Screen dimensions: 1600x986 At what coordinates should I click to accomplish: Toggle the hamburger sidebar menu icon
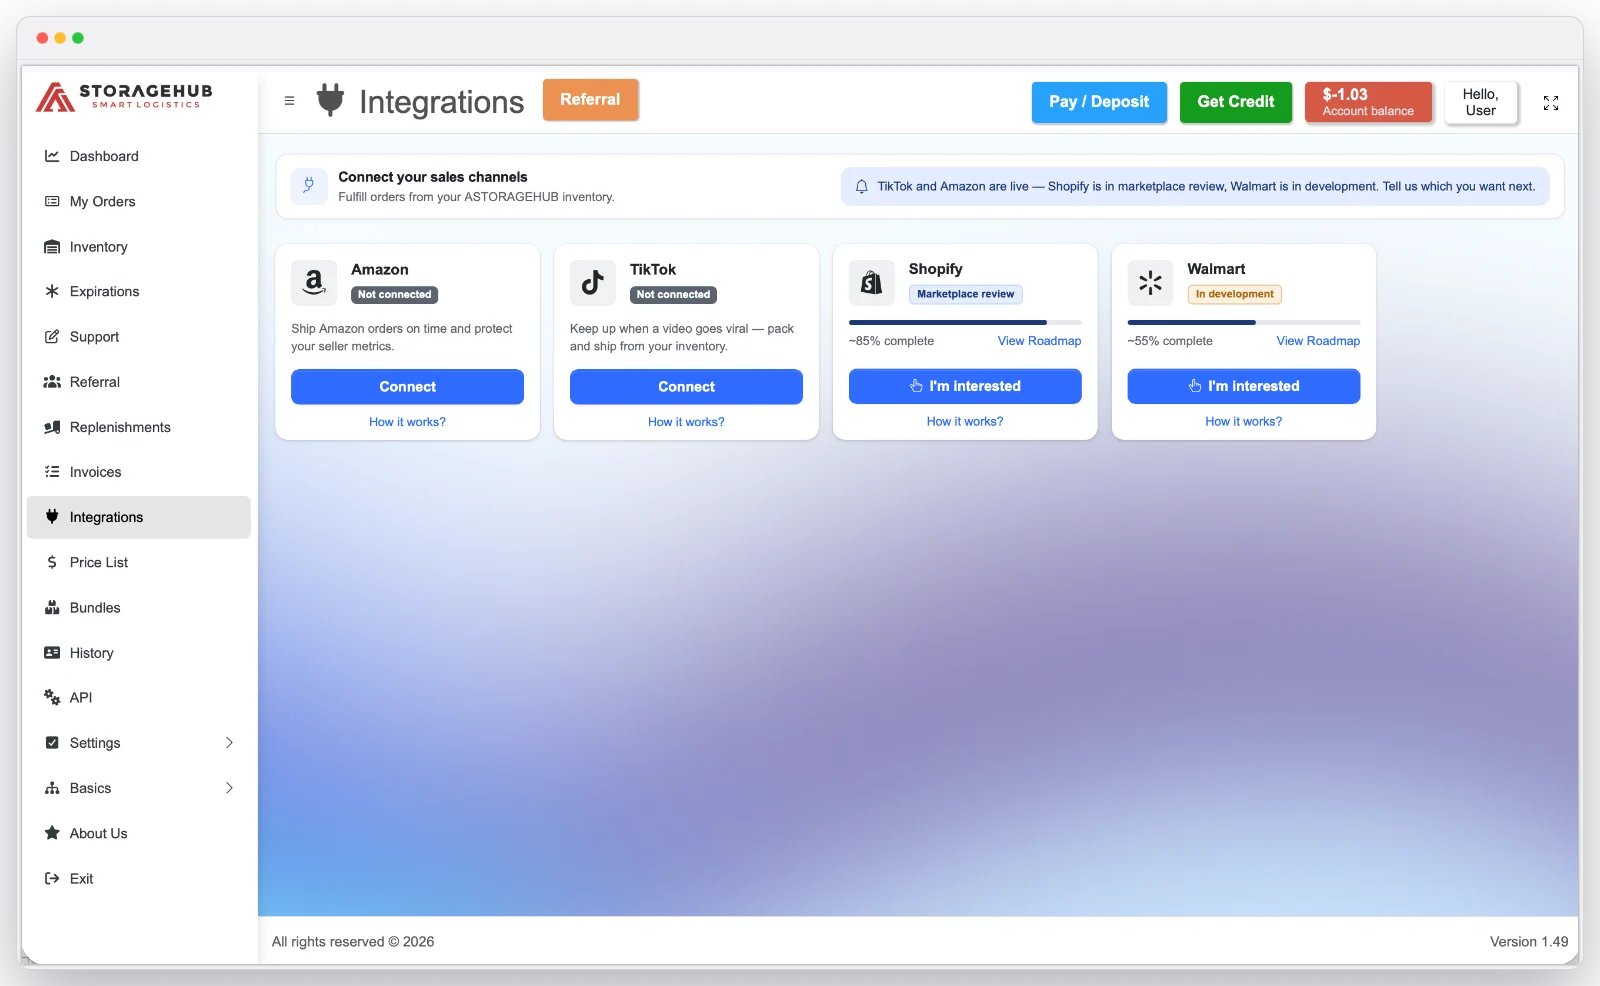pos(289,101)
